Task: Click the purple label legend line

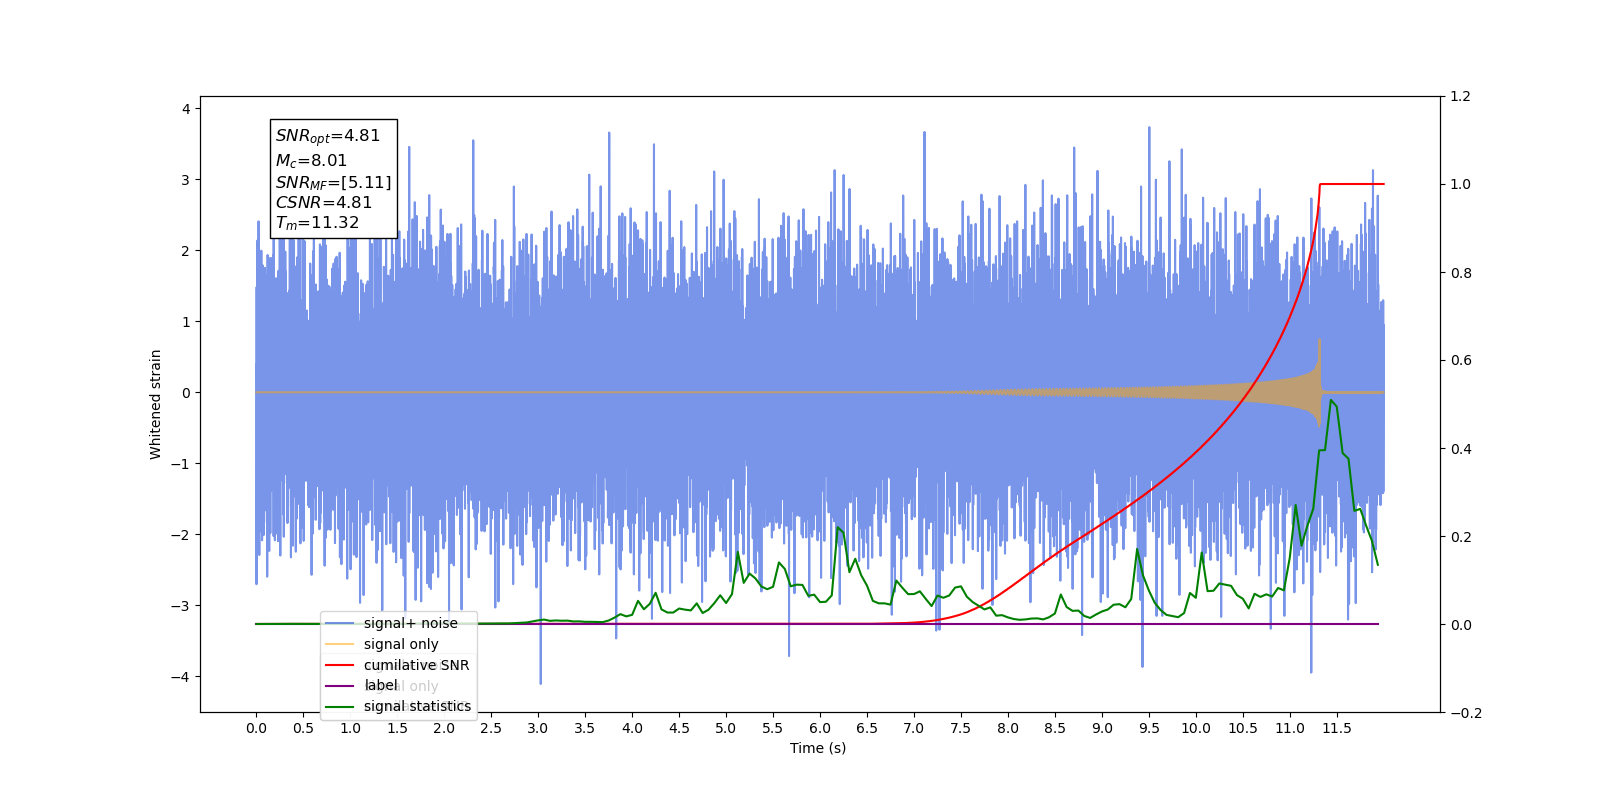Action: point(340,686)
